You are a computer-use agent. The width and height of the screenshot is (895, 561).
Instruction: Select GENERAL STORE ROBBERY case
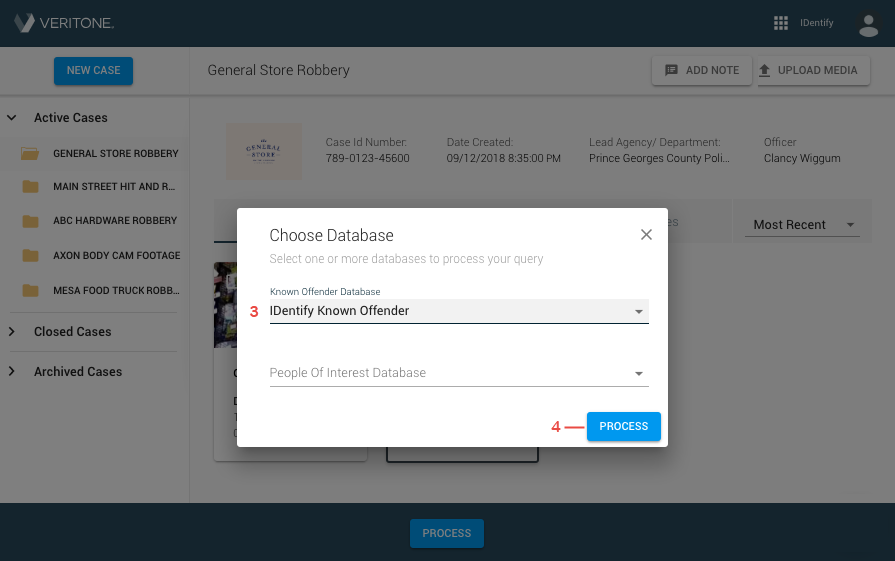click(116, 154)
